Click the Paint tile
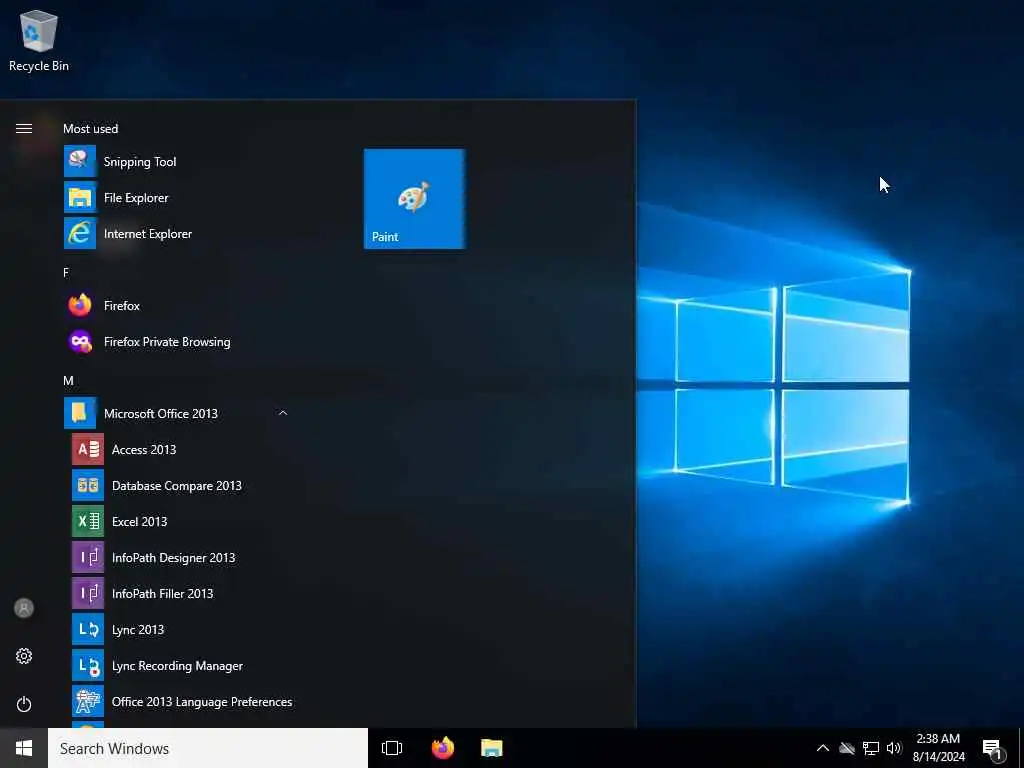The width and height of the screenshot is (1024, 768). click(x=415, y=199)
